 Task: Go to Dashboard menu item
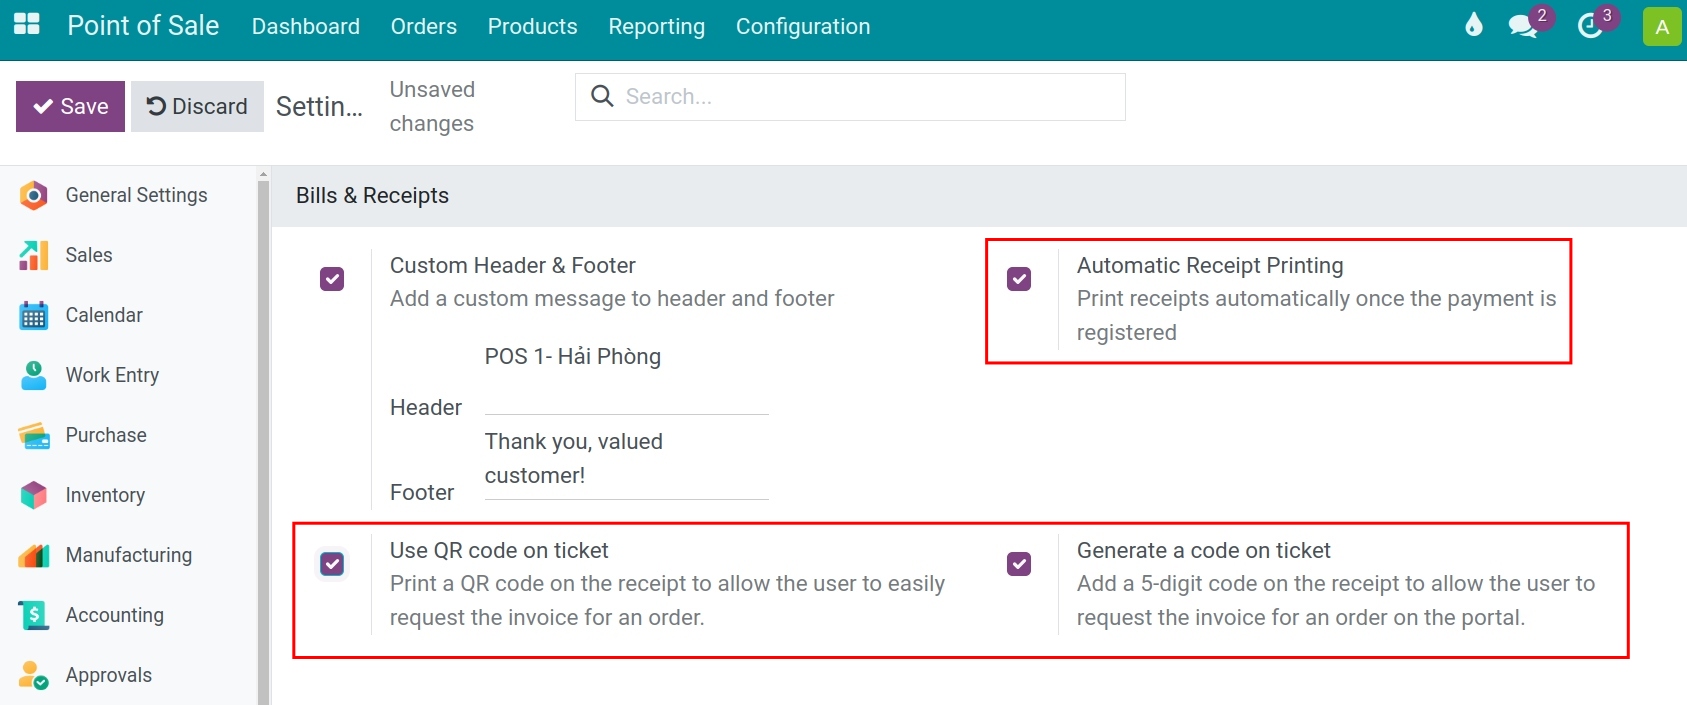tap(305, 27)
